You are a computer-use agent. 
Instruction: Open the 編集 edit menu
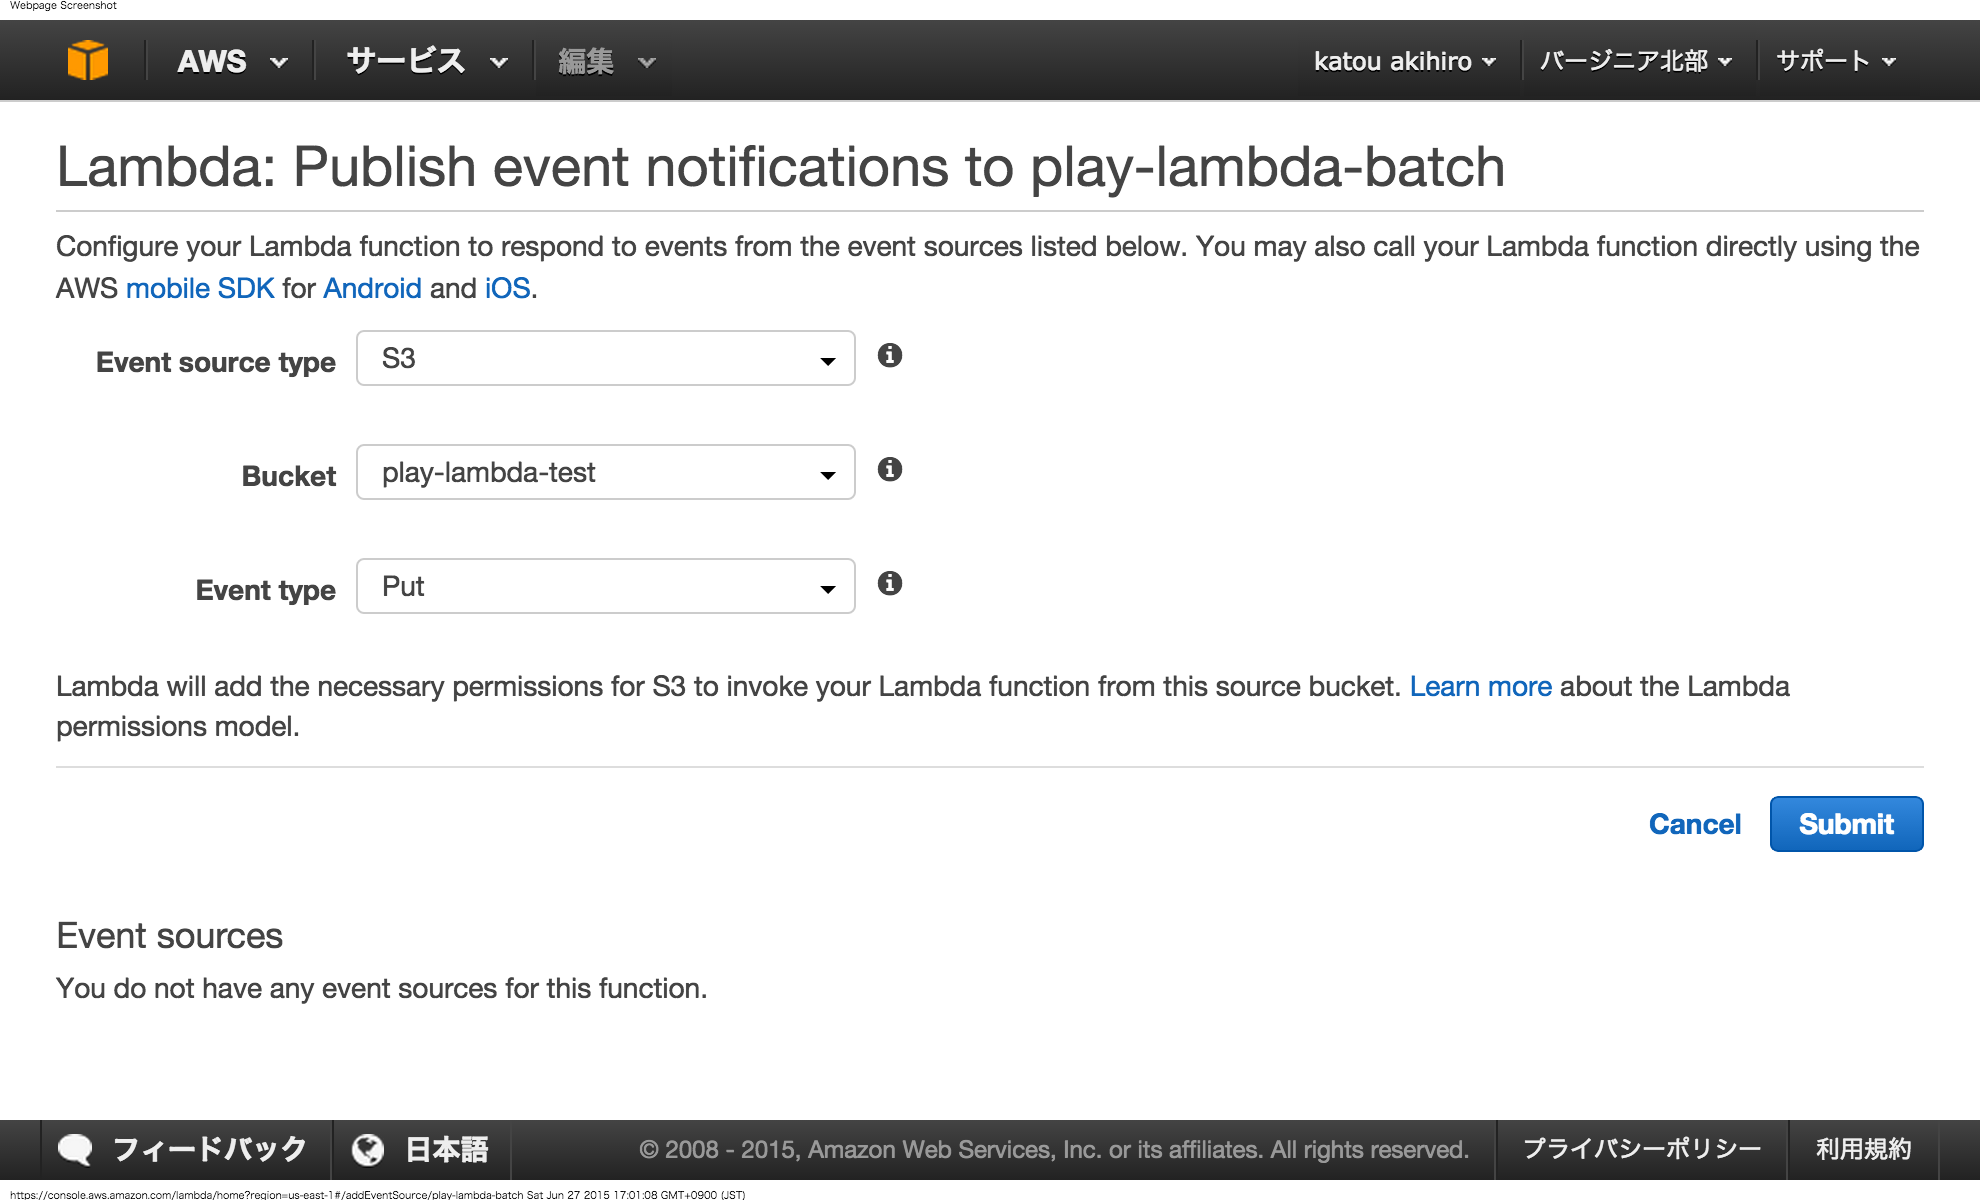(605, 61)
